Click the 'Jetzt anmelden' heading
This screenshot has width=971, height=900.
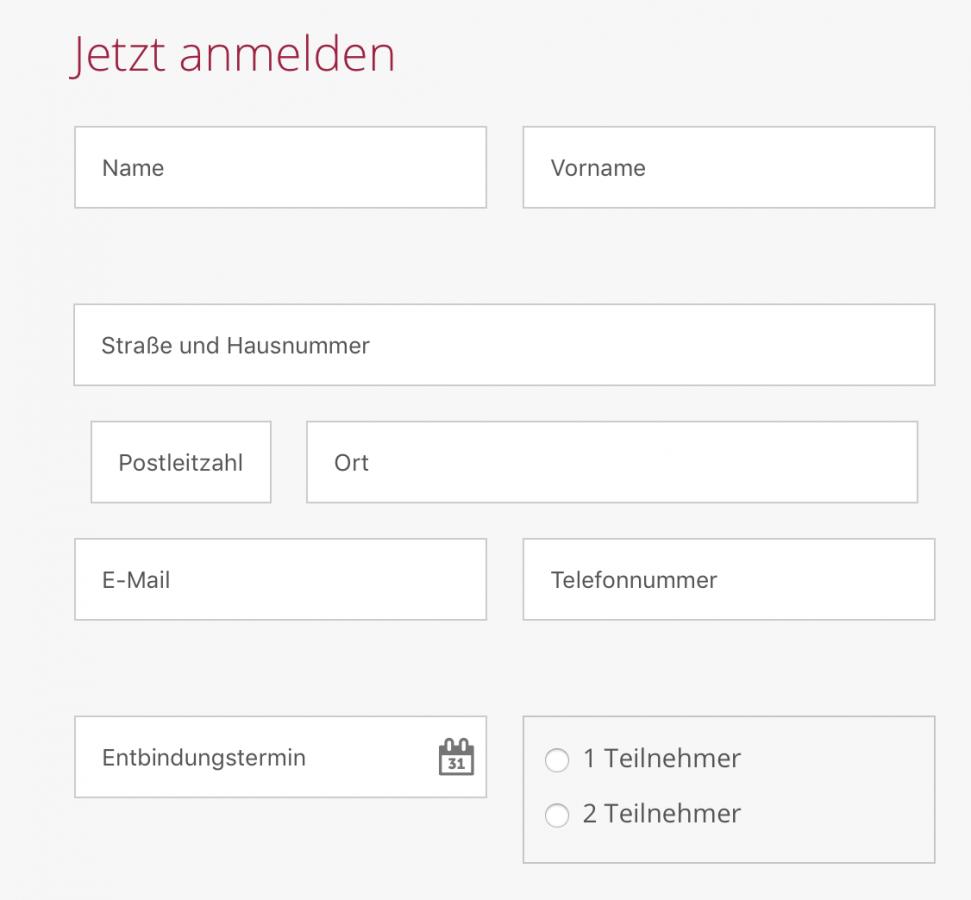(233, 54)
